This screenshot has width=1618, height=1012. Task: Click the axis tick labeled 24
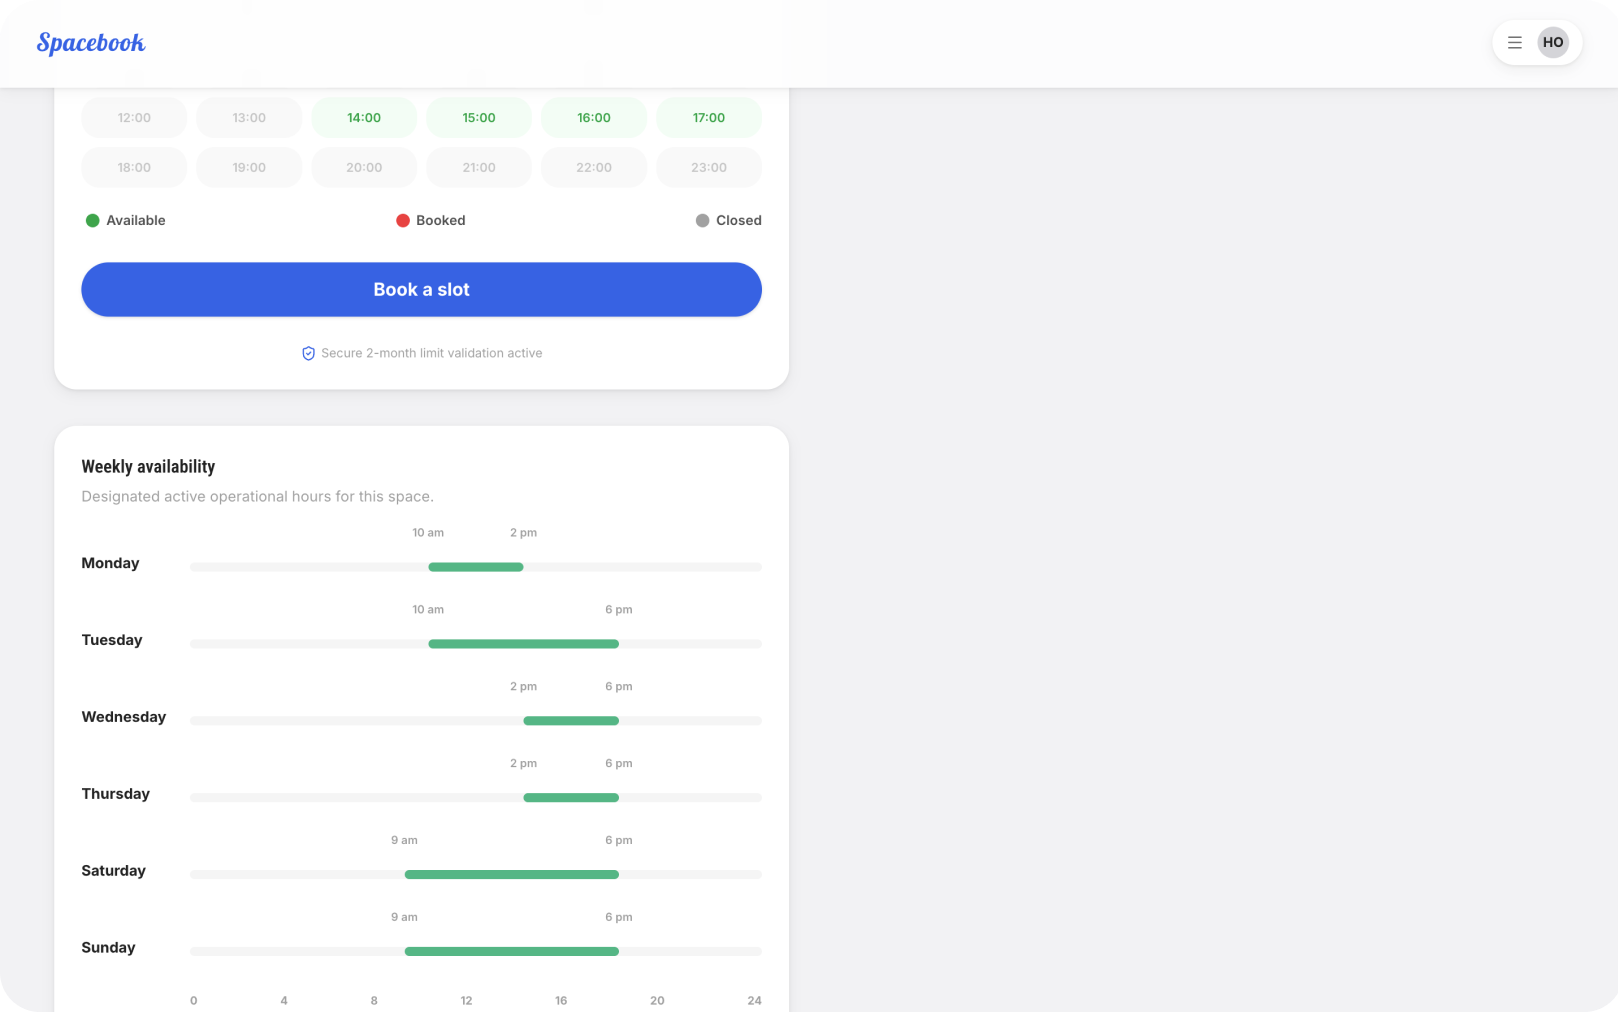coord(754,1001)
